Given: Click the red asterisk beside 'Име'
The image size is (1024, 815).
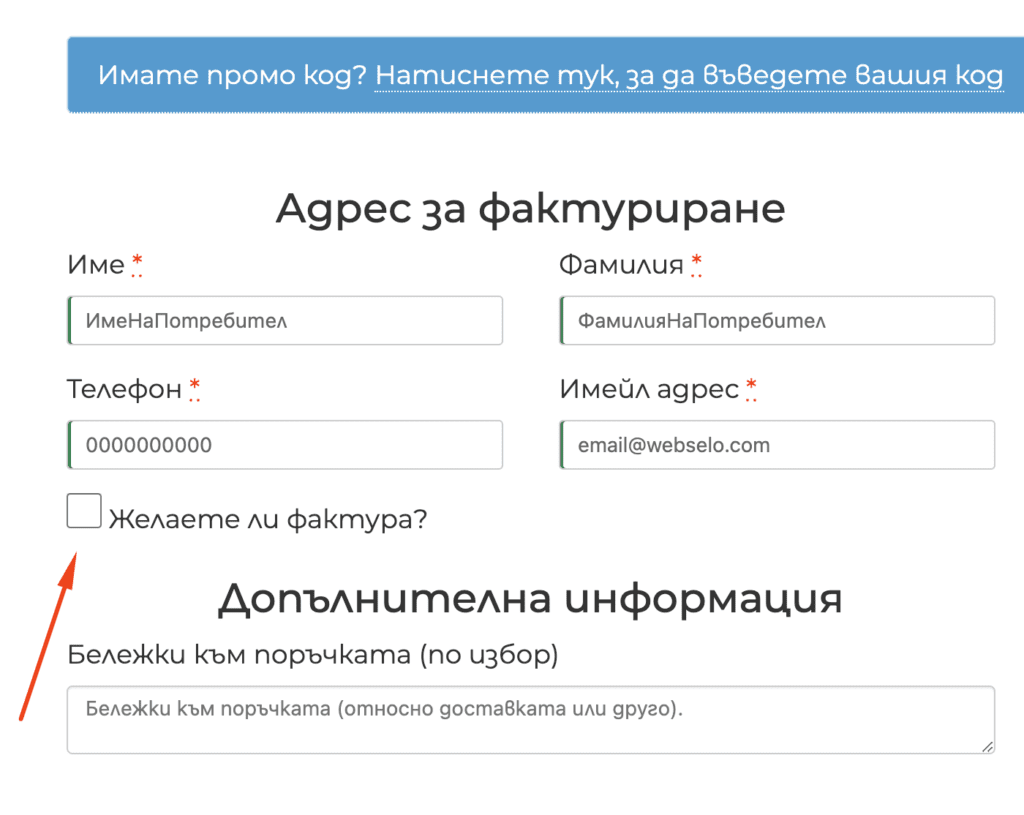Looking at the screenshot, I should pyautogui.click(x=138, y=263).
